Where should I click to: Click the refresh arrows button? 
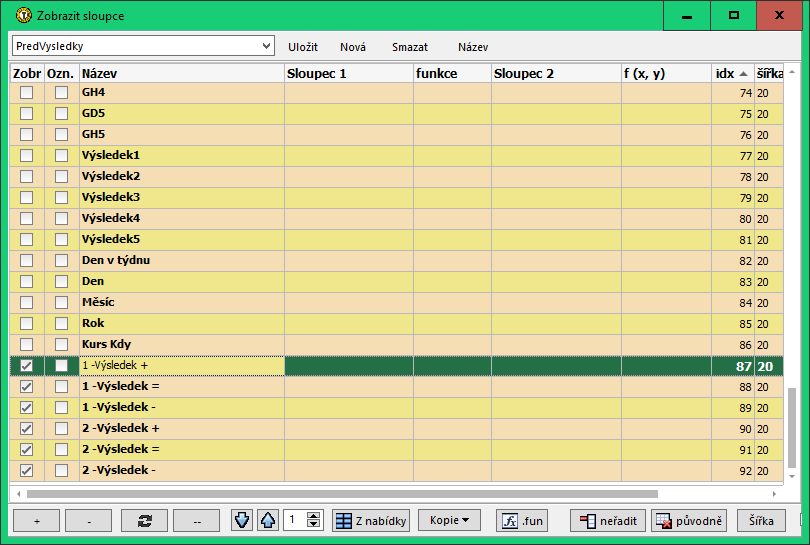[x=145, y=521]
